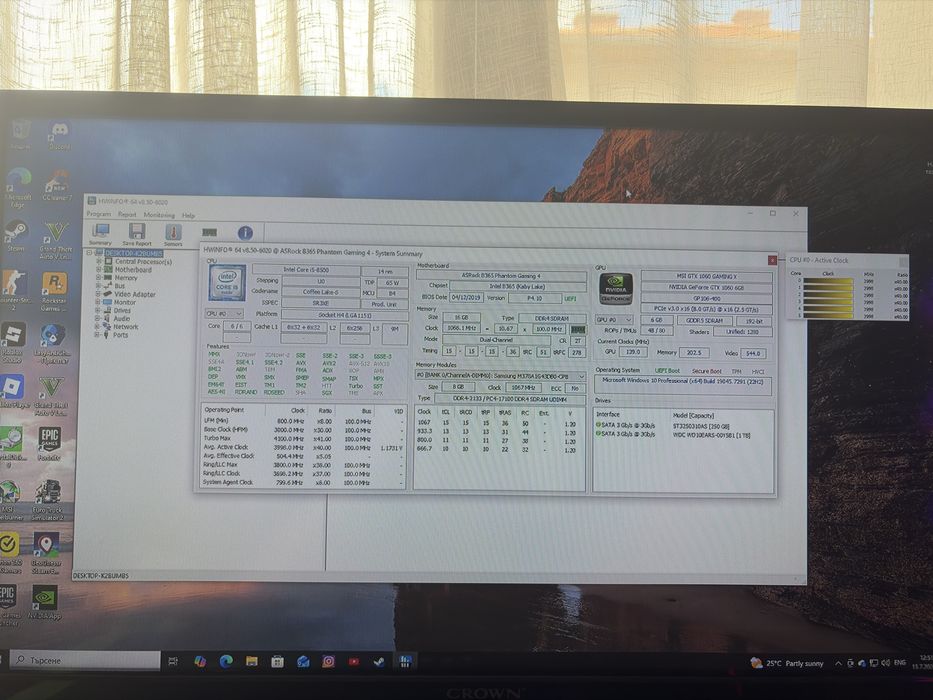Viewport: 933px width, 700px height.
Task: Click the UEFI Boot indicator
Action: coord(667,371)
